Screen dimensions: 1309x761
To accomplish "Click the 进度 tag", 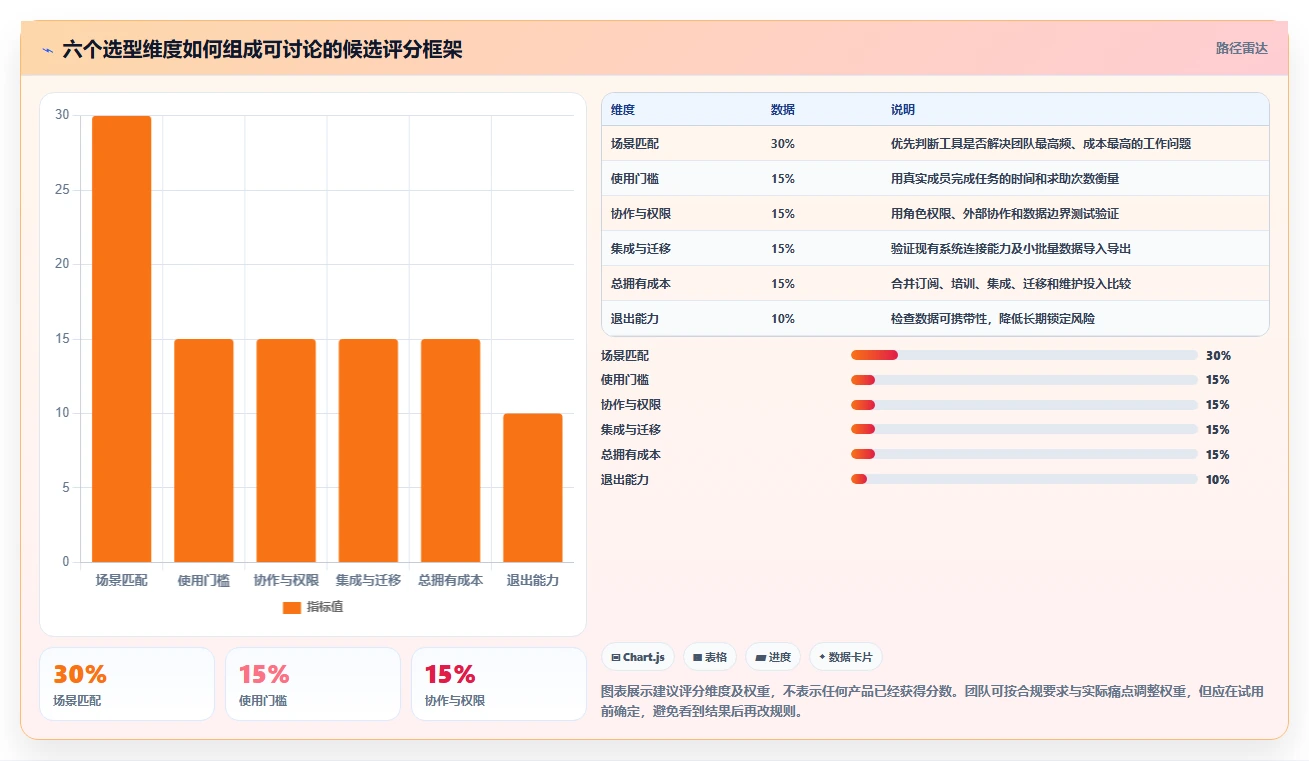I will coord(773,657).
